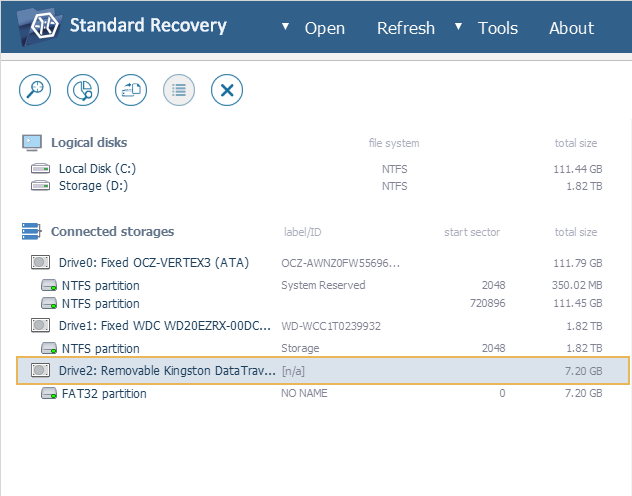Screen dimensions: 632x496
Task: Toggle the list view icon
Action: (x=179, y=90)
